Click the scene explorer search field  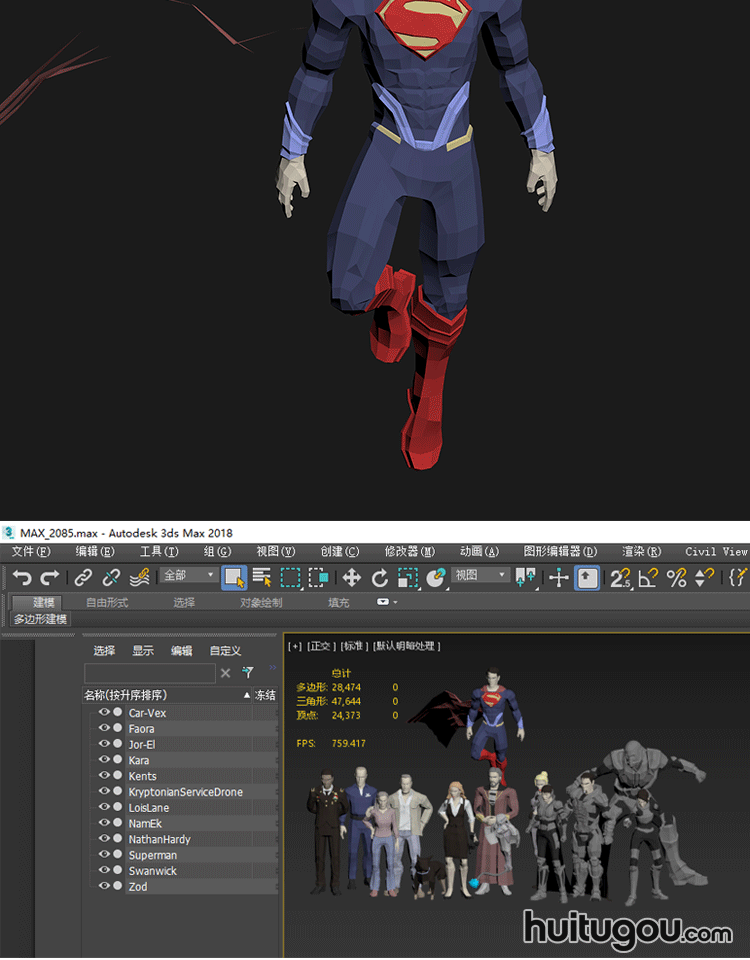[149, 673]
